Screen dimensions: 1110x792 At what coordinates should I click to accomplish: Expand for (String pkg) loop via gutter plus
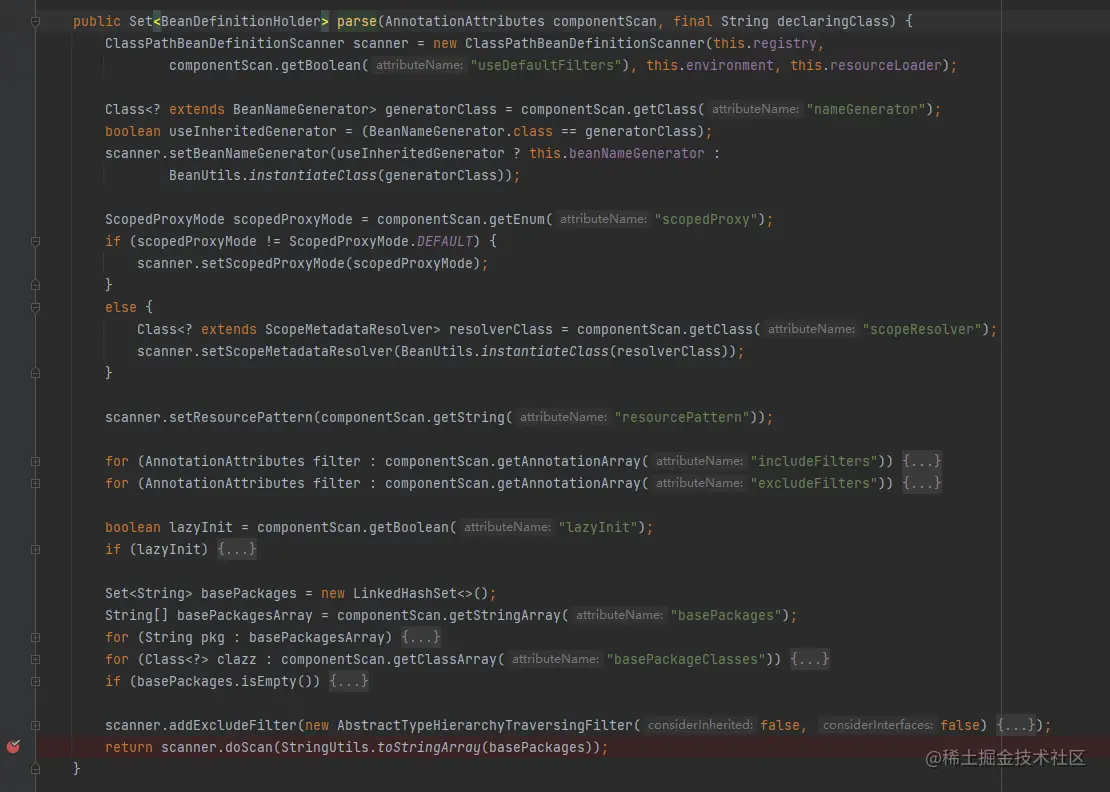point(35,637)
